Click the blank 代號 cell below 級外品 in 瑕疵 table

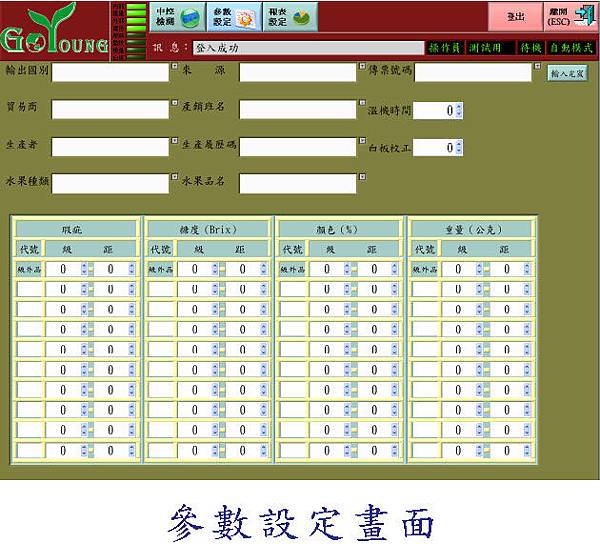click(29, 290)
